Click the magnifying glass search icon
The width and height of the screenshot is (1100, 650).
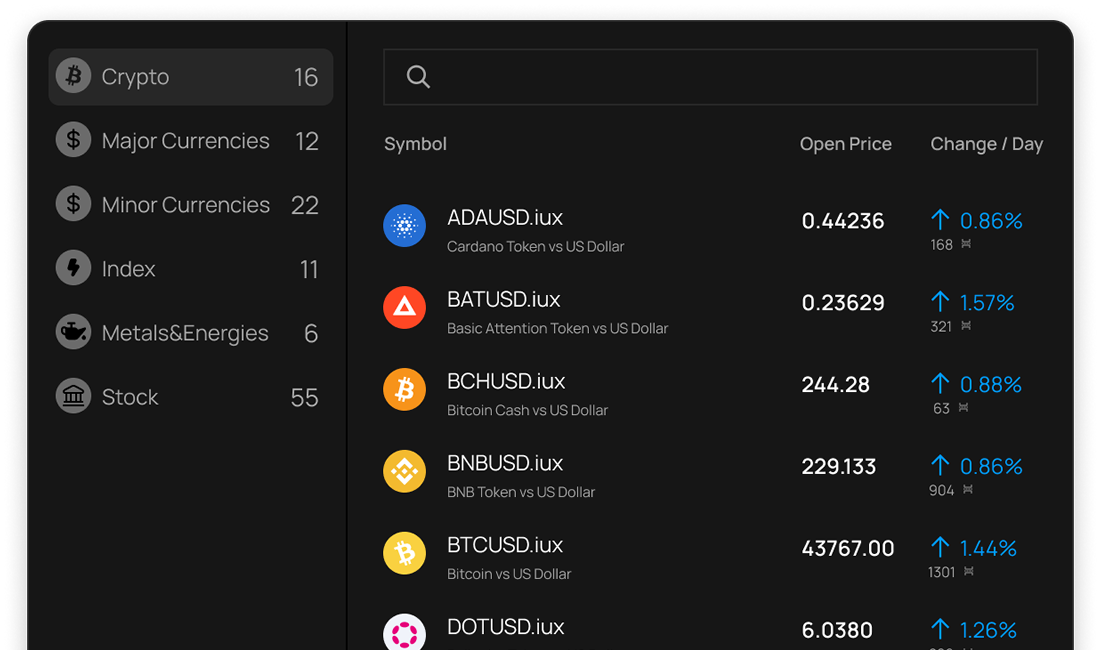coord(418,77)
